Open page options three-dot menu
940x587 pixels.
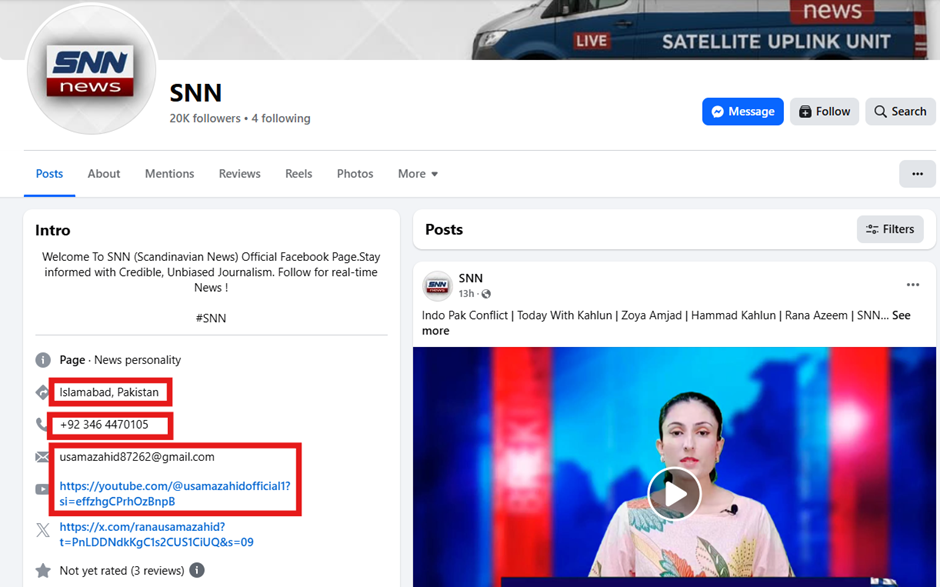[917, 174]
